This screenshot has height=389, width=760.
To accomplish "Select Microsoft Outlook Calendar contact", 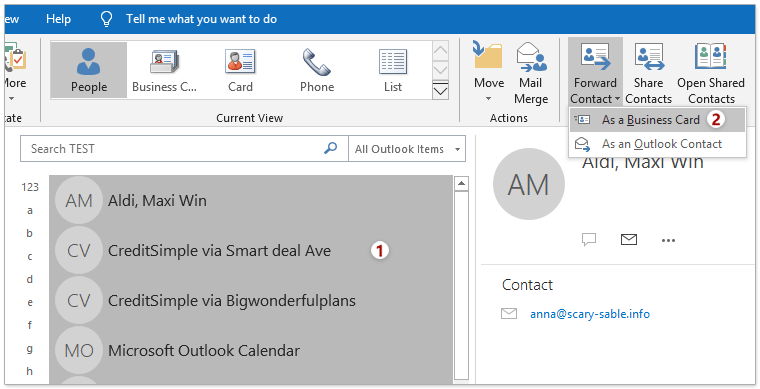I will (x=251, y=350).
